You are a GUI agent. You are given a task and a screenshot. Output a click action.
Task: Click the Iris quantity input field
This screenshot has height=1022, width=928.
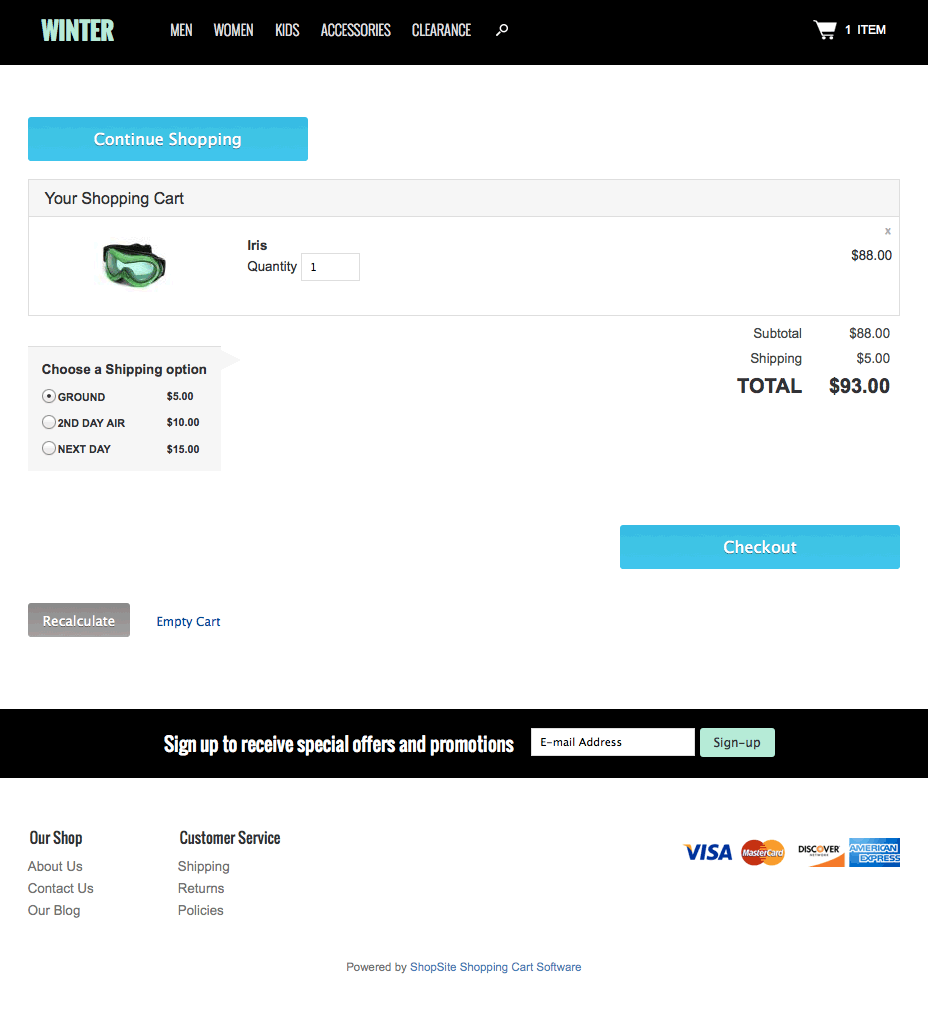pyautogui.click(x=330, y=267)
